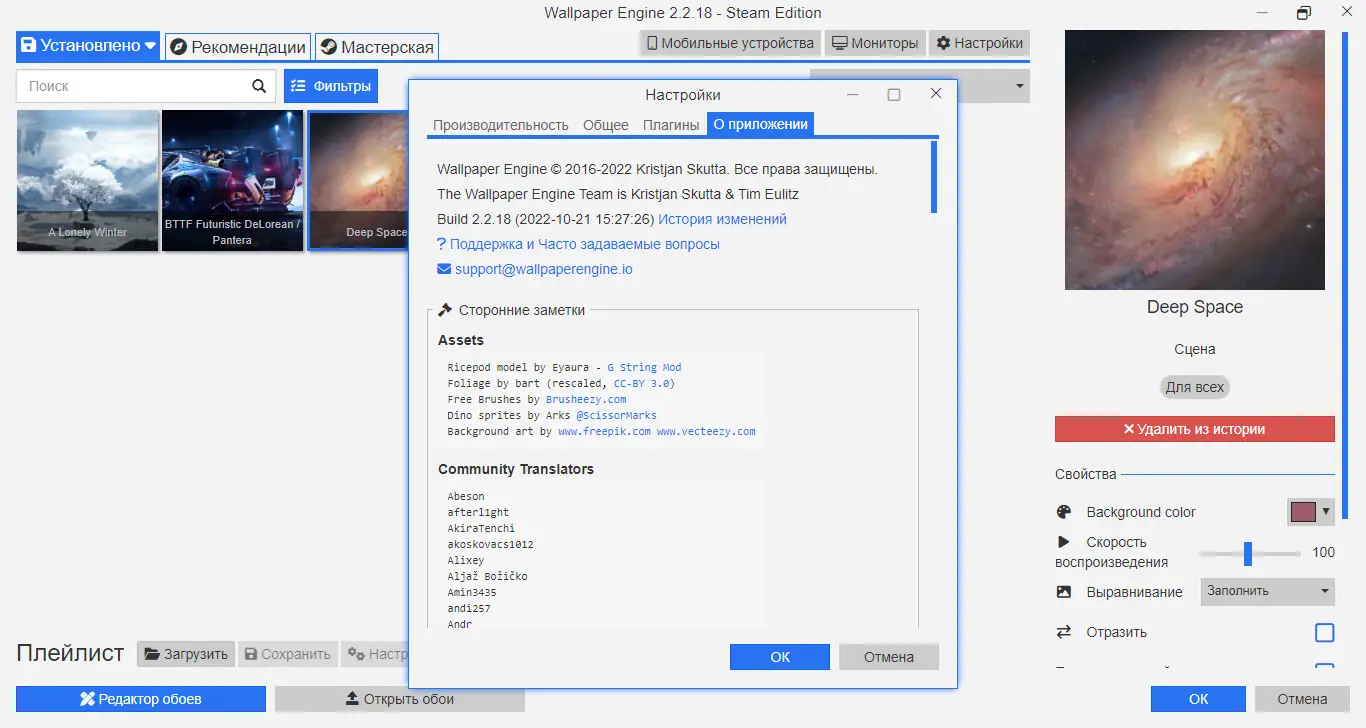Click the hammer icon beside Сторонние заметки
Image resolution: width=1366 pixels, height=728 pixels.
click(445, 310)
